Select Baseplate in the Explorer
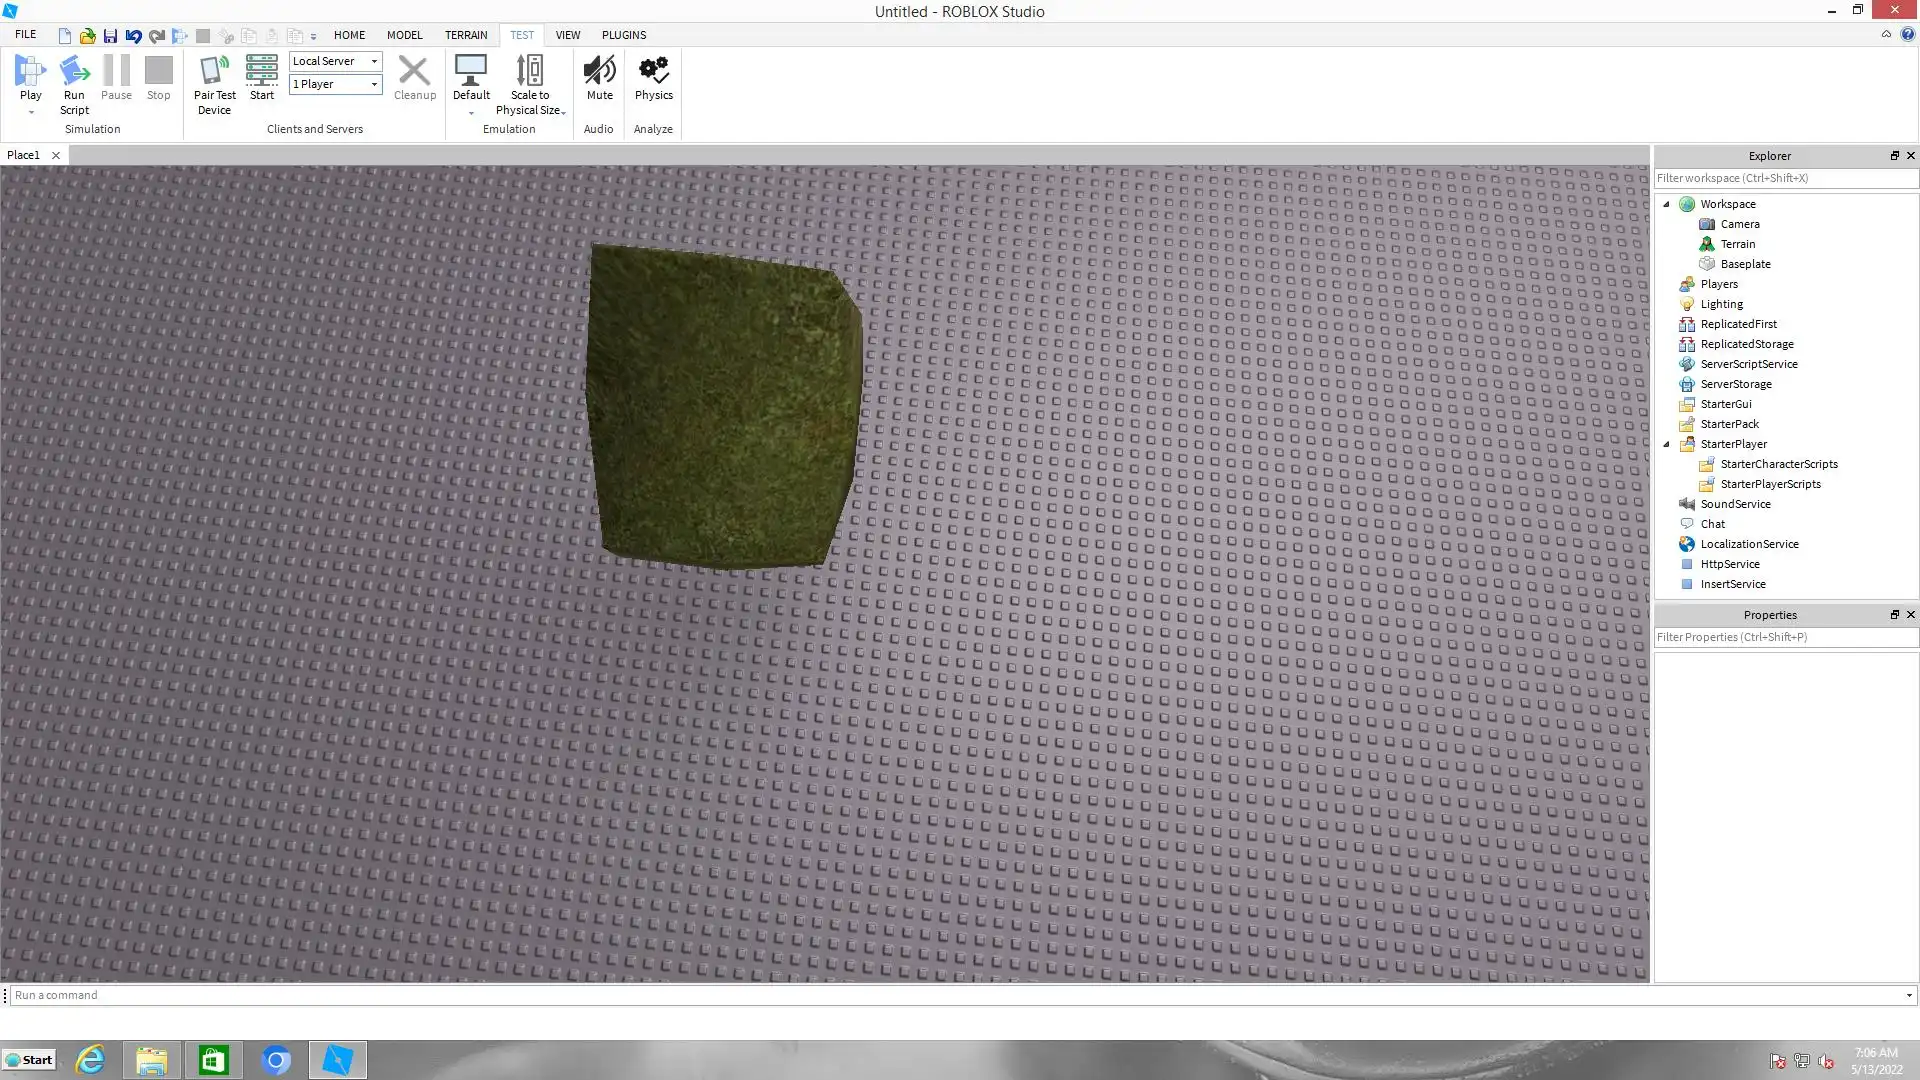This screenshot has width=1920, height=1080. pos(1745,264)
